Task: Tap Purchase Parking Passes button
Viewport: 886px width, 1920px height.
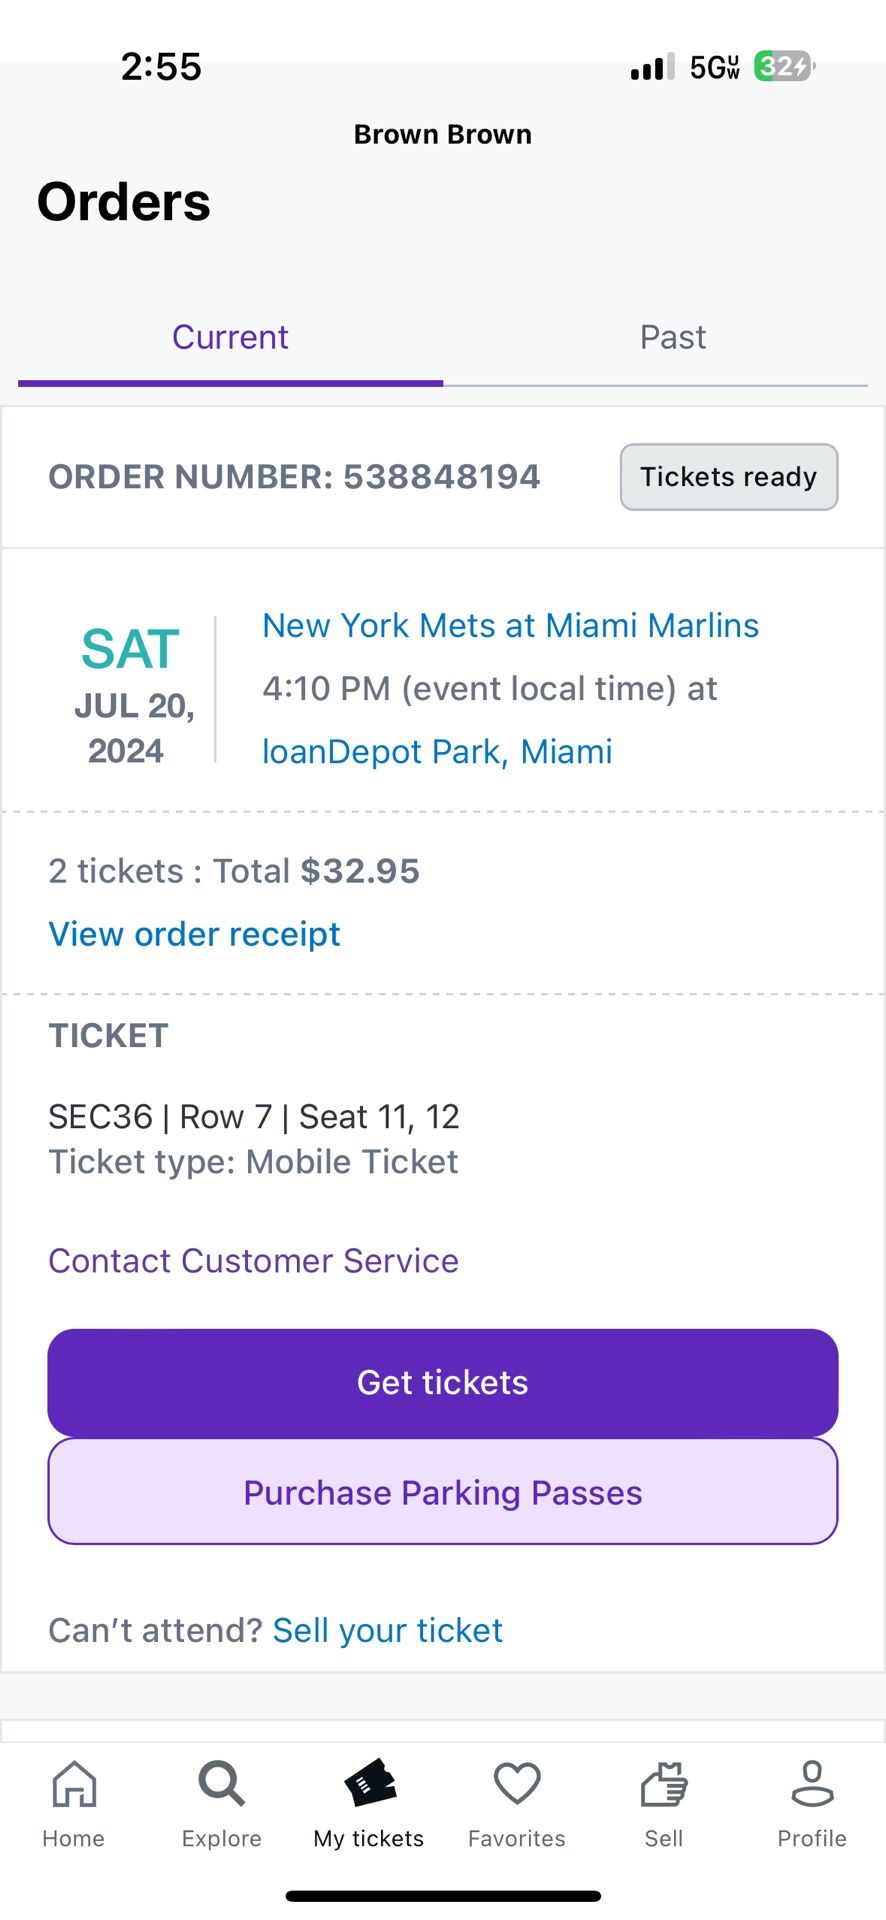Action: (443, 1492)
